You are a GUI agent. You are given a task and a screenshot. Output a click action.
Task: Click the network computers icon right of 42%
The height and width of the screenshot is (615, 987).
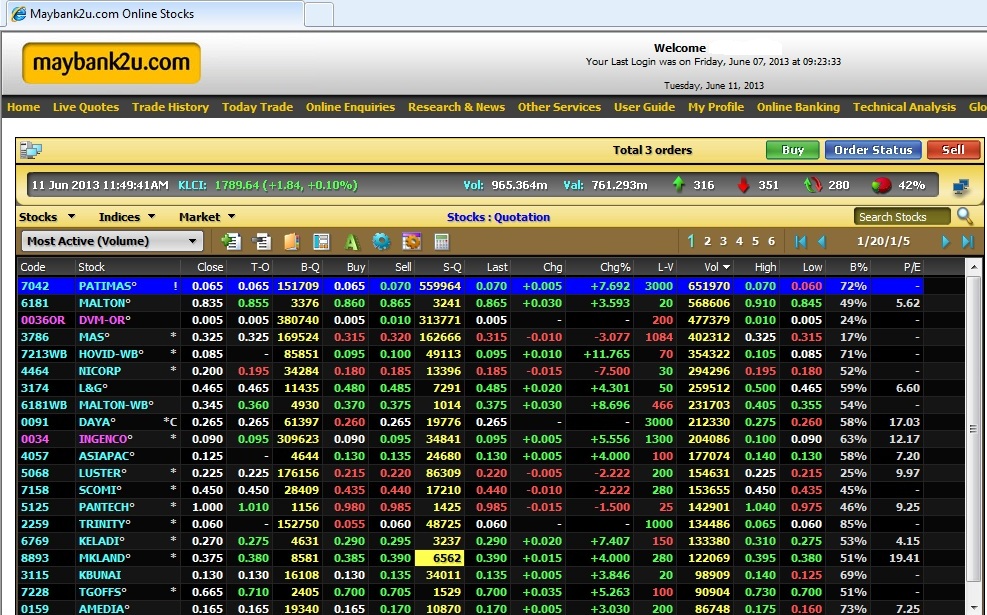[961, 186]
